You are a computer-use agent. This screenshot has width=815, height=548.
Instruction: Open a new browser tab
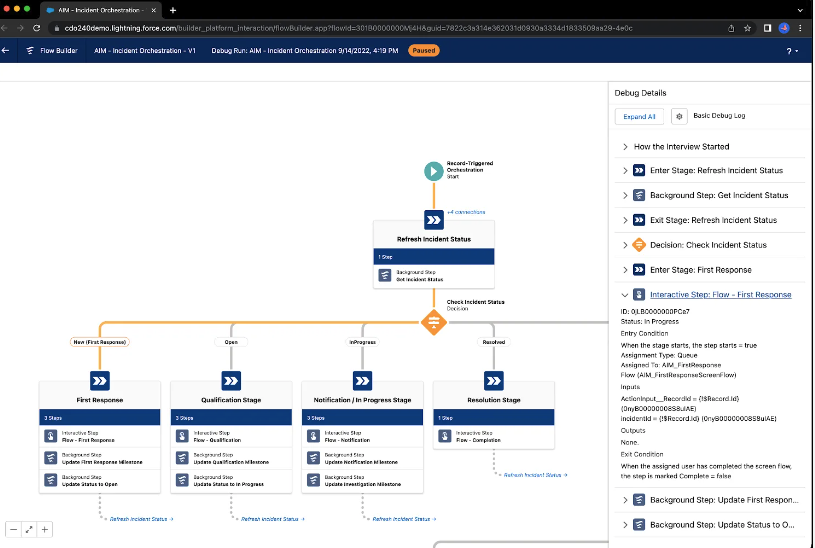[x=173, y=10]
